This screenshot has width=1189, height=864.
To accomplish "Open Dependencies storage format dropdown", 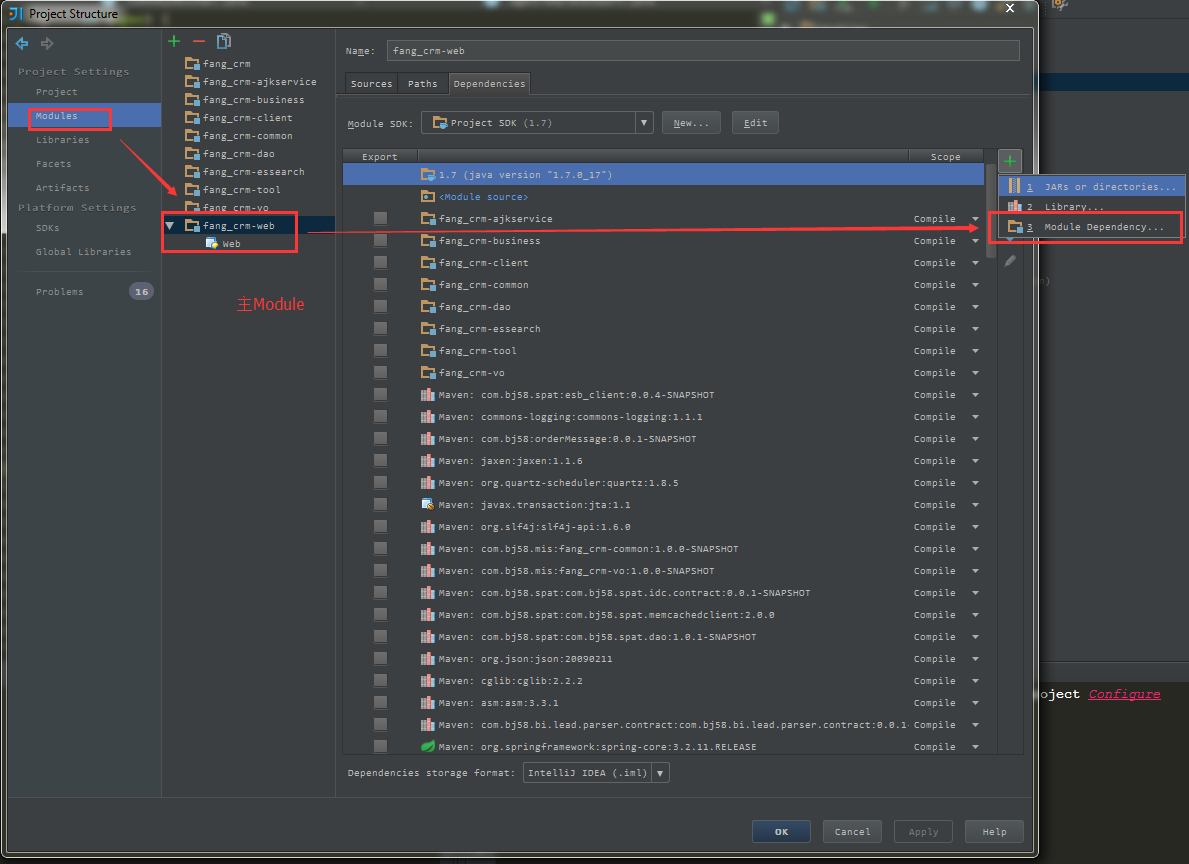I will coord(660,773).
